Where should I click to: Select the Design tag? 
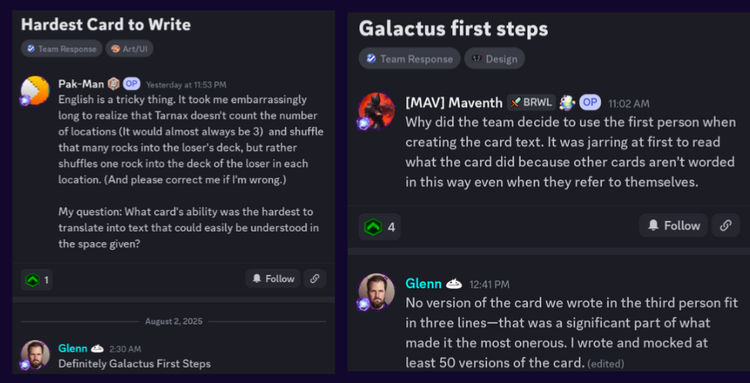tap(495, 59)
